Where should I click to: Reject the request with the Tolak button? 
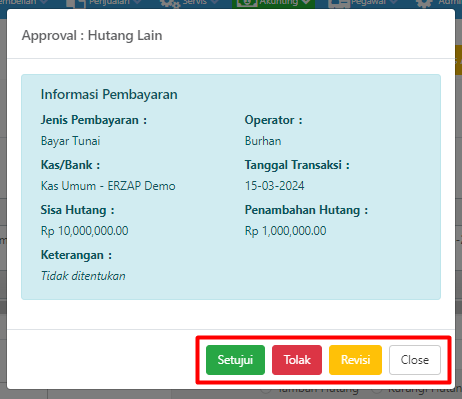[x=297, y=360]
